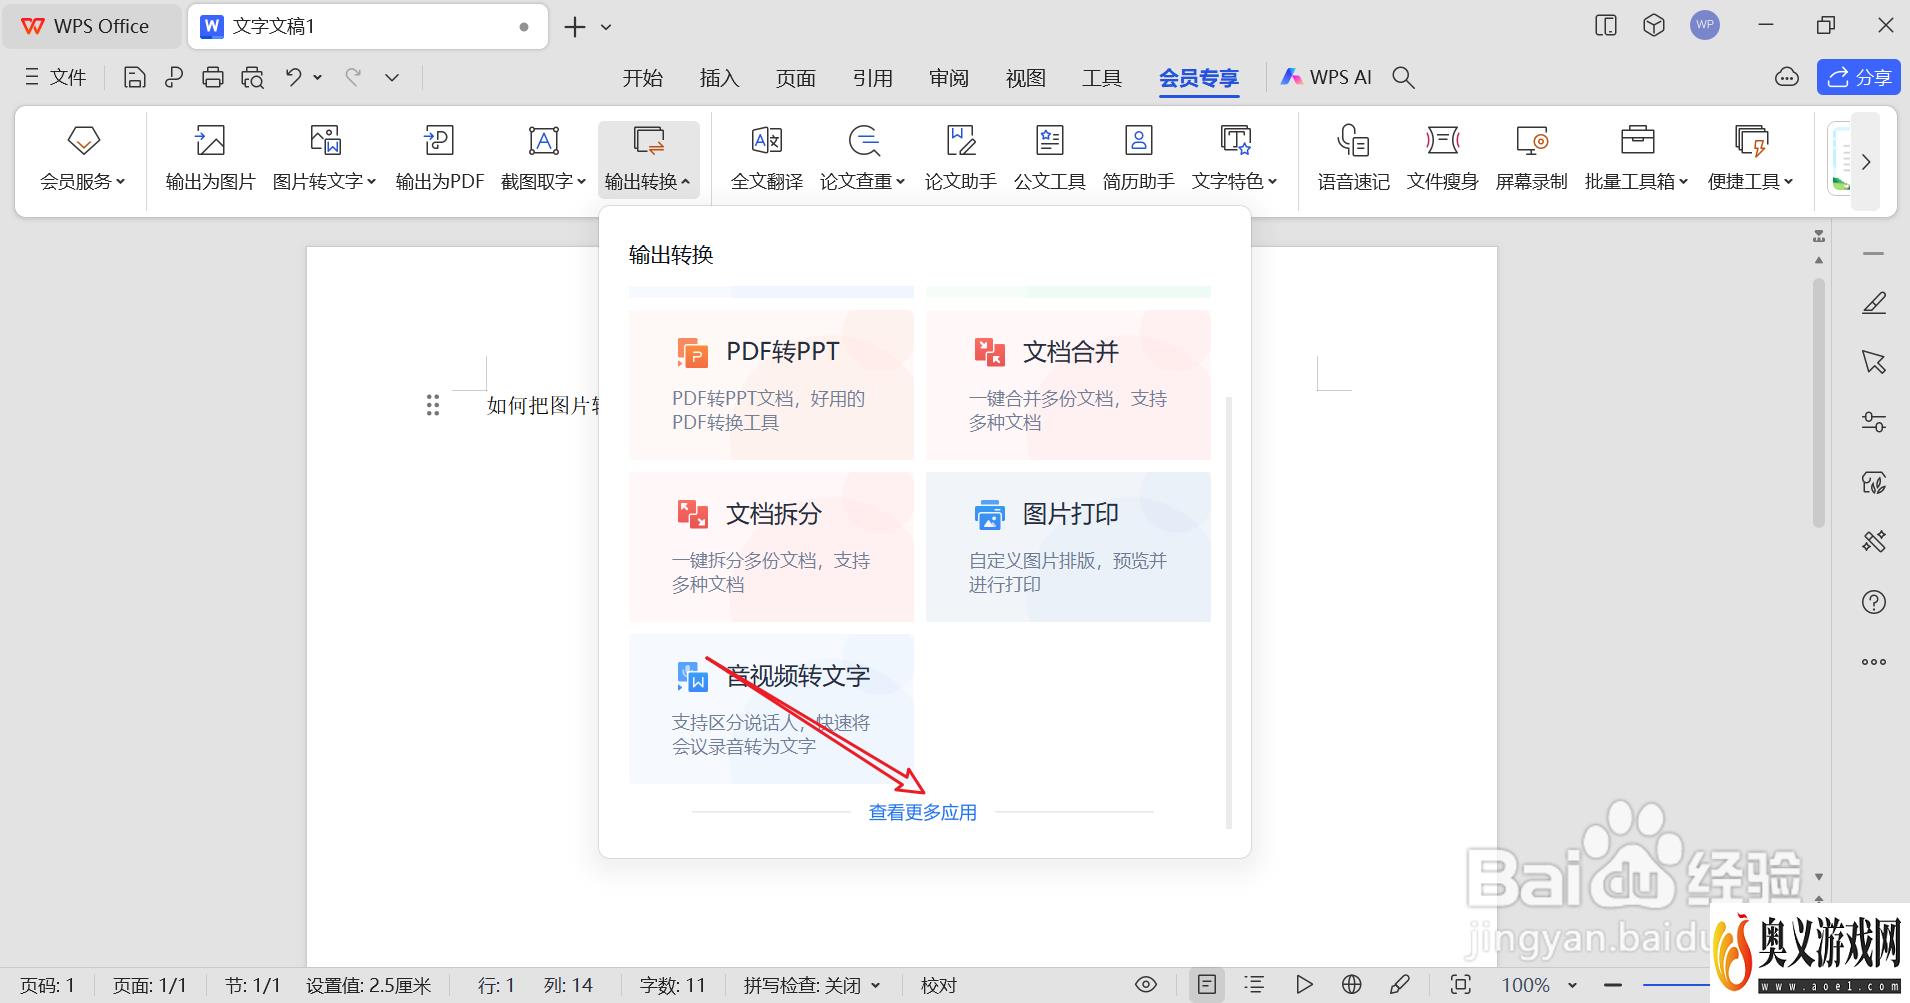Open the help question-mark icon in sidebar

point(1874,602)
